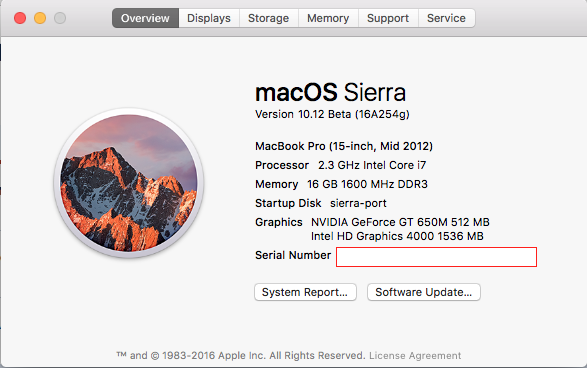Click the Graphics label
Viewport: 587px width, 368px height.
click(x=279, y=222)
